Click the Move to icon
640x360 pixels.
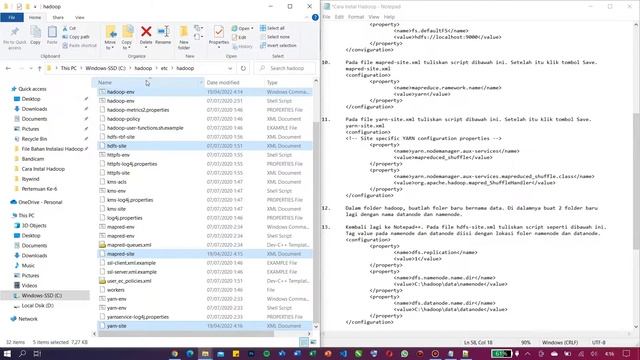click(110, 32)
